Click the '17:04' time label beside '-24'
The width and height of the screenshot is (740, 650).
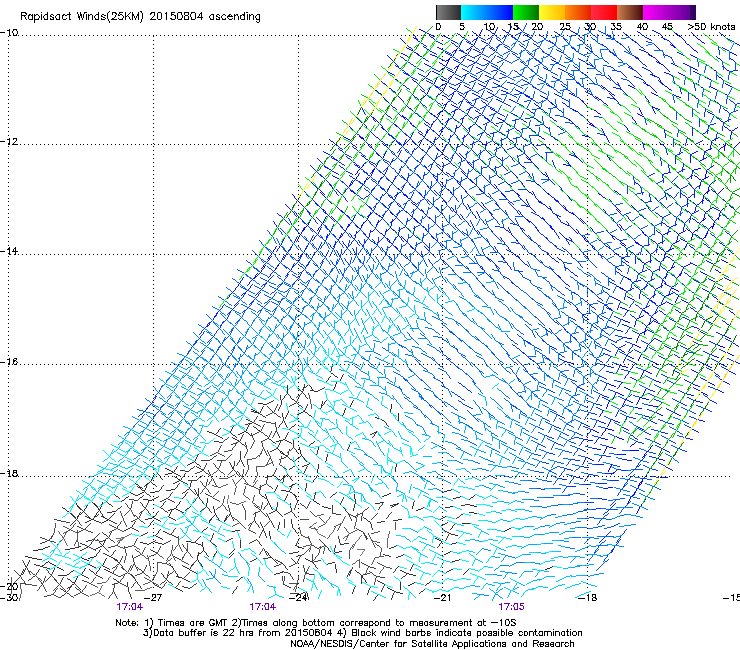(263, 607)
